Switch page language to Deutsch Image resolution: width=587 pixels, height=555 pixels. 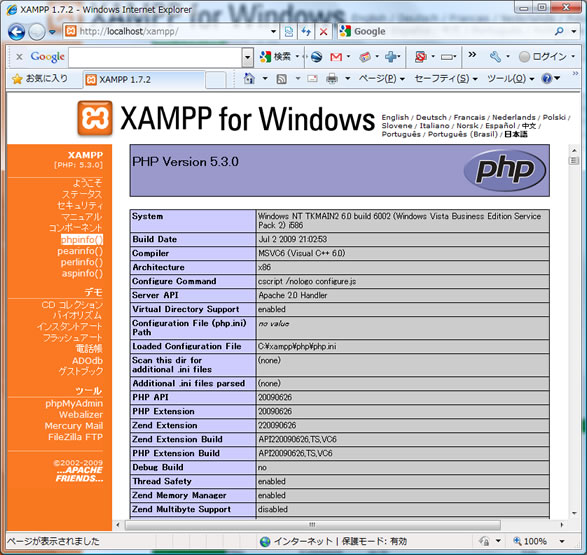[x=431, y=117]
